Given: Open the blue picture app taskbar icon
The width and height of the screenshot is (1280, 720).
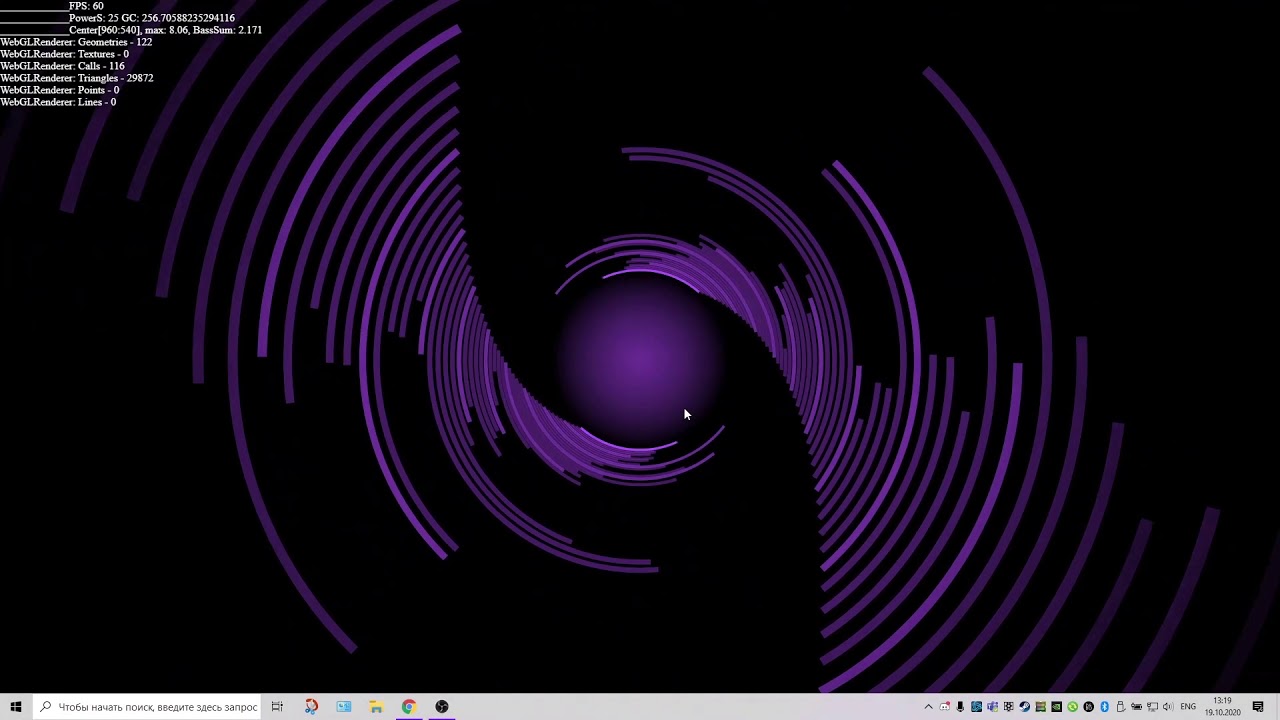Looking at the screenshot, I should pyautogui.click(x=344, y=707).
